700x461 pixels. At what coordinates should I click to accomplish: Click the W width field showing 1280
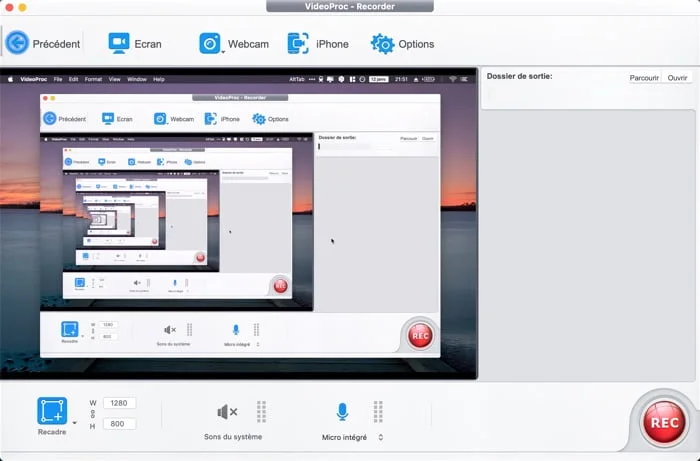click(x=119, y=403)
